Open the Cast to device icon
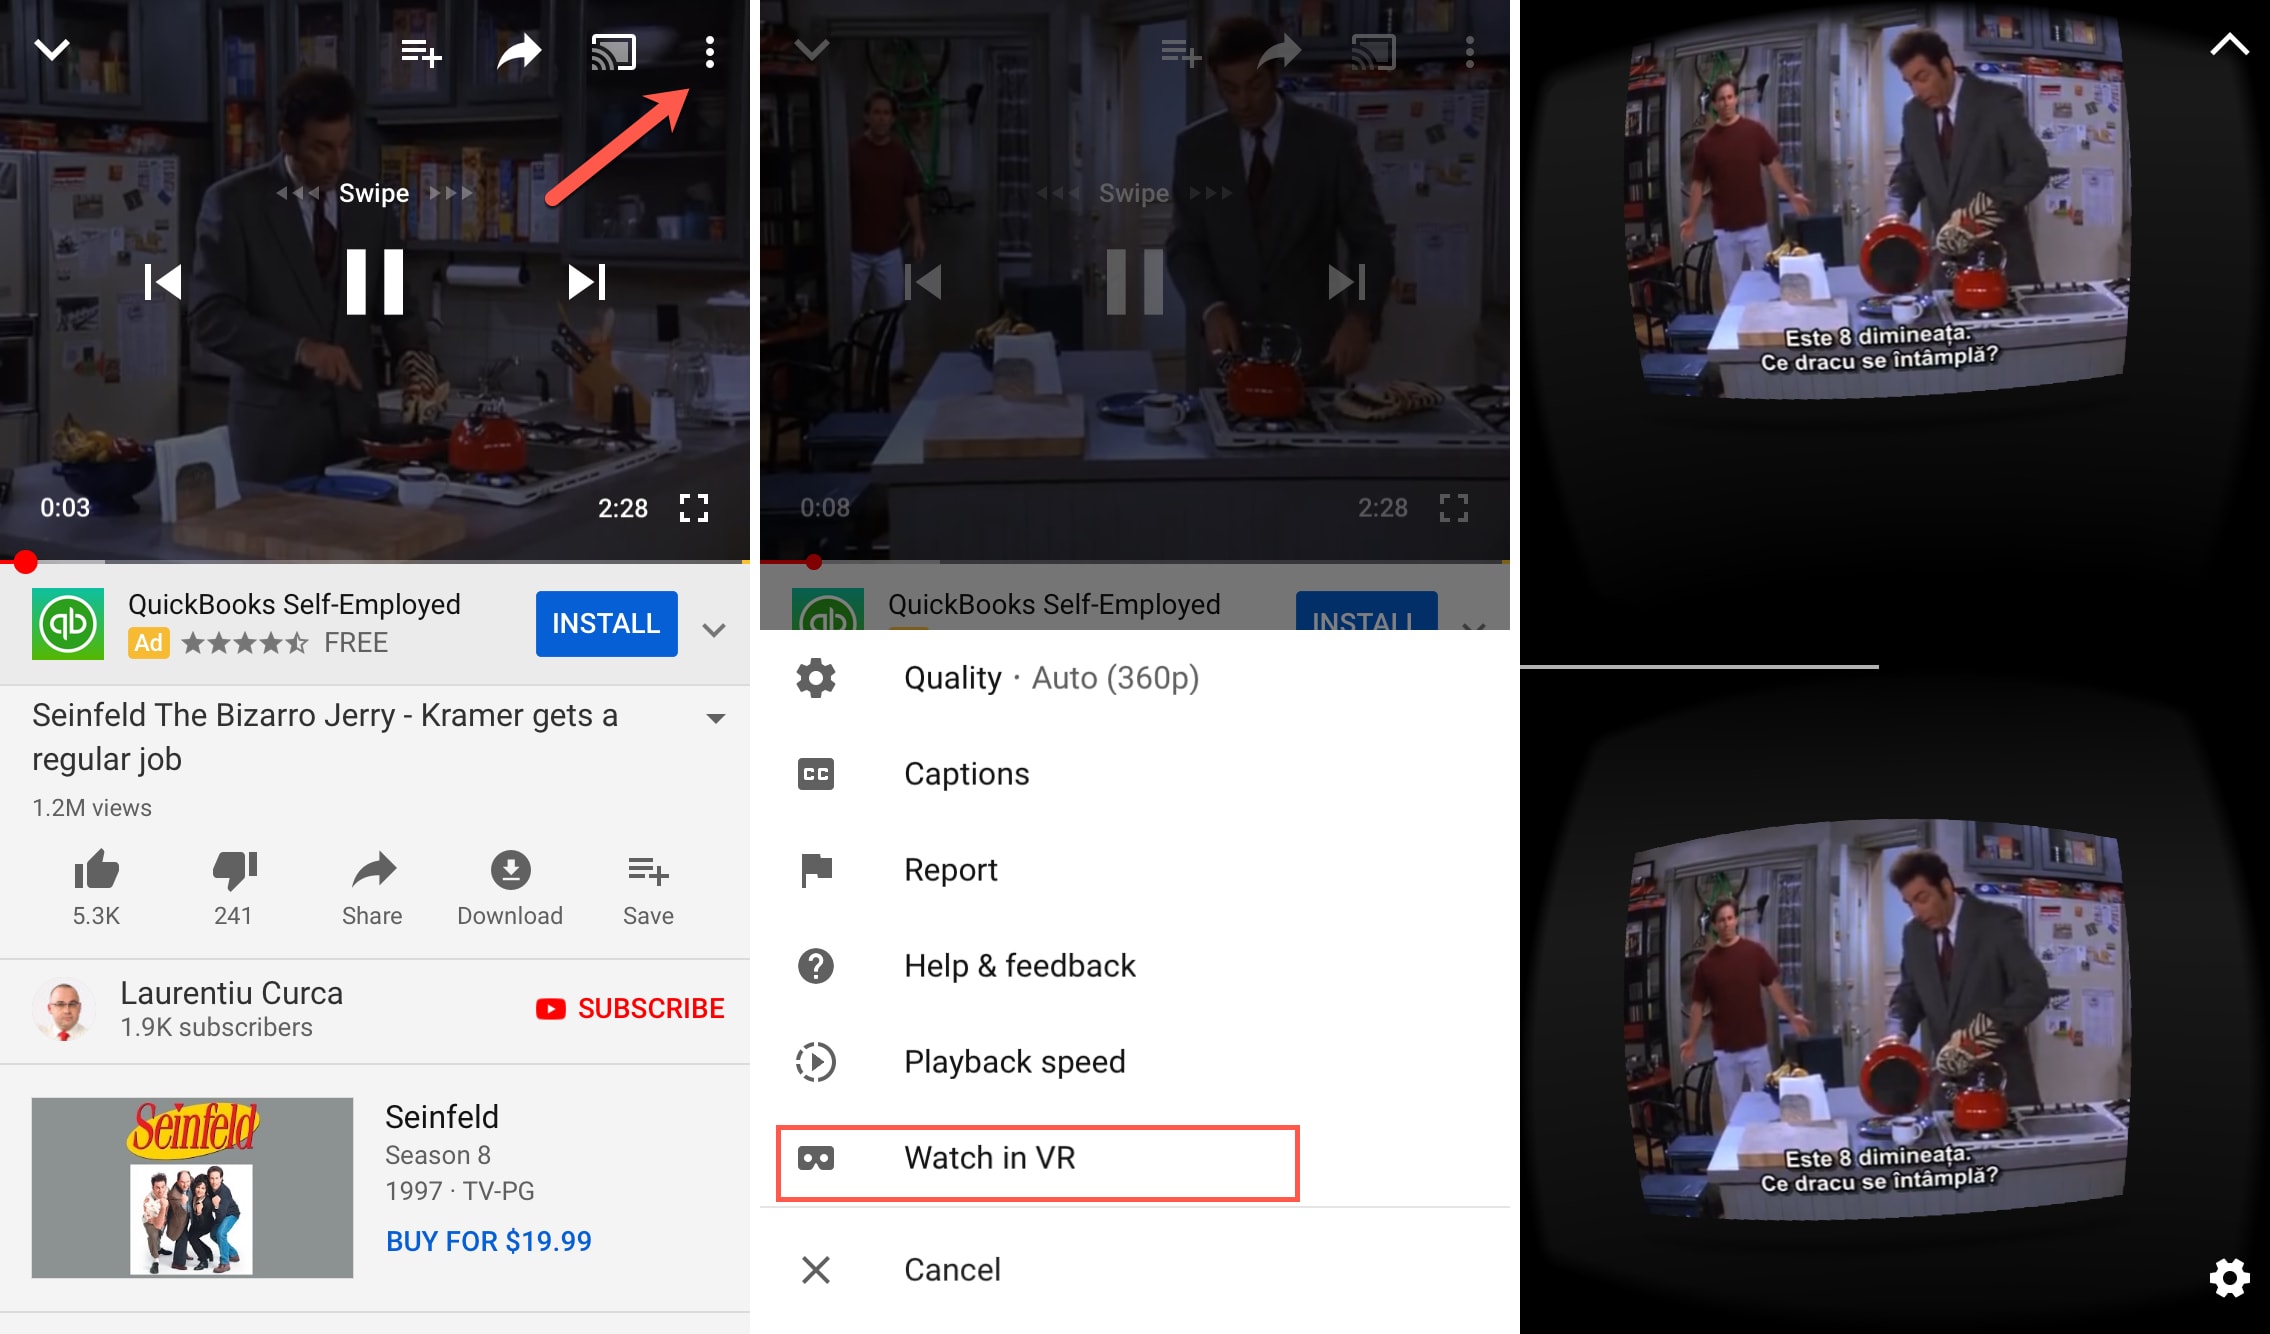Viewport: 2270px width, 1334px height. coord(614,52)
